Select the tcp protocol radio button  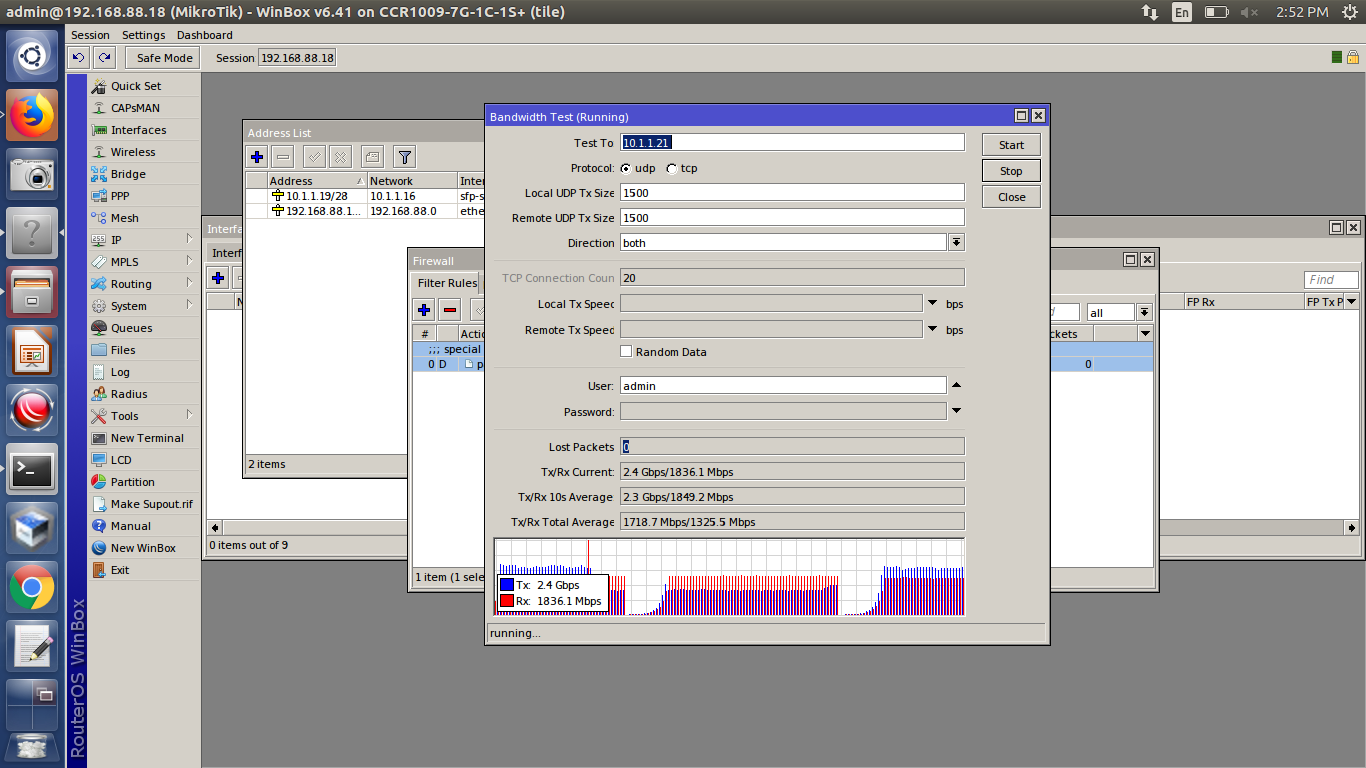pos(672,168)
